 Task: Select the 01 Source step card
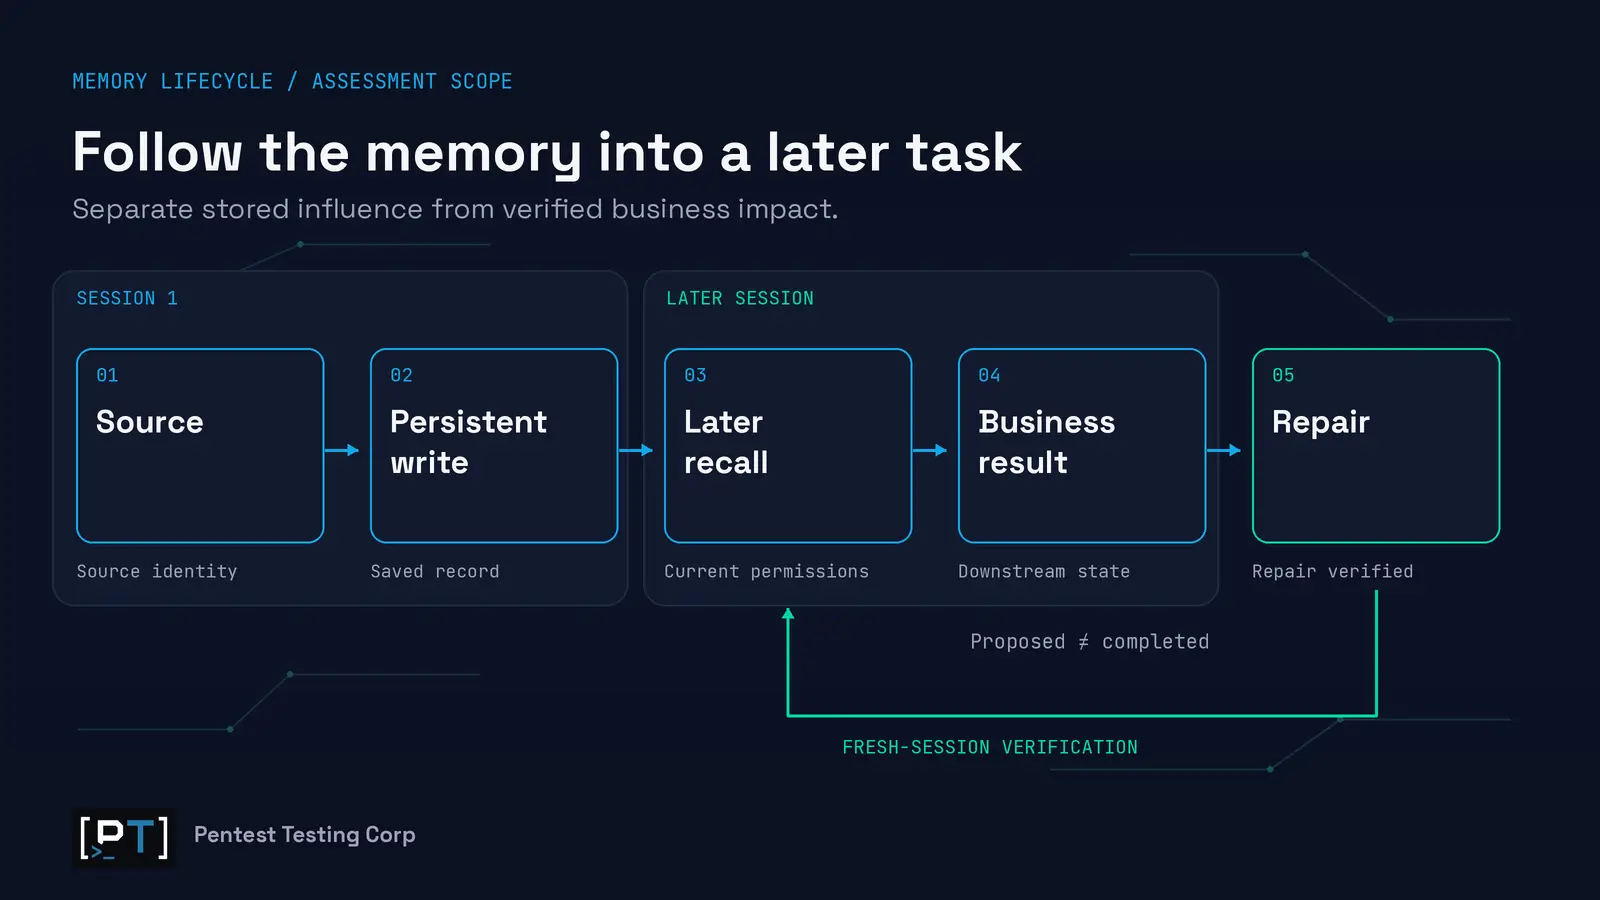pyautogui.click(x=200, y=446)
